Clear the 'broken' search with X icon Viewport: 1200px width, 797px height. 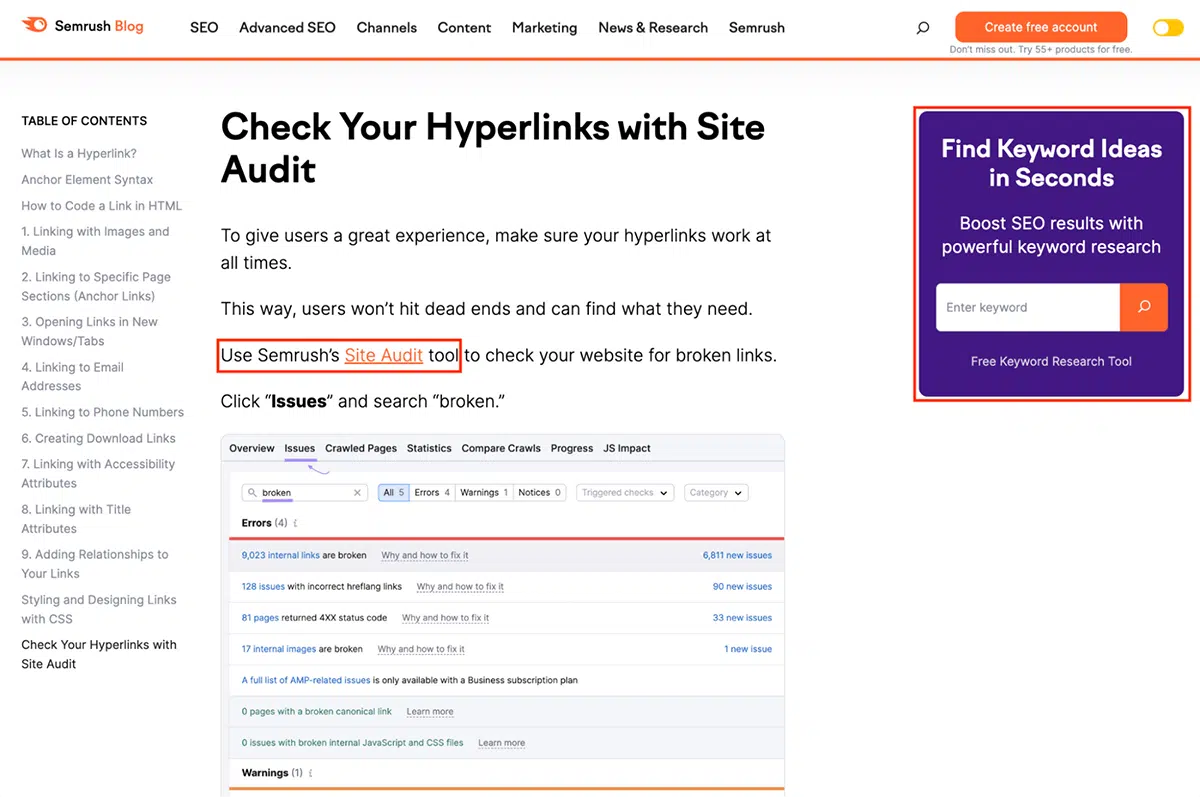coord(357,493)
